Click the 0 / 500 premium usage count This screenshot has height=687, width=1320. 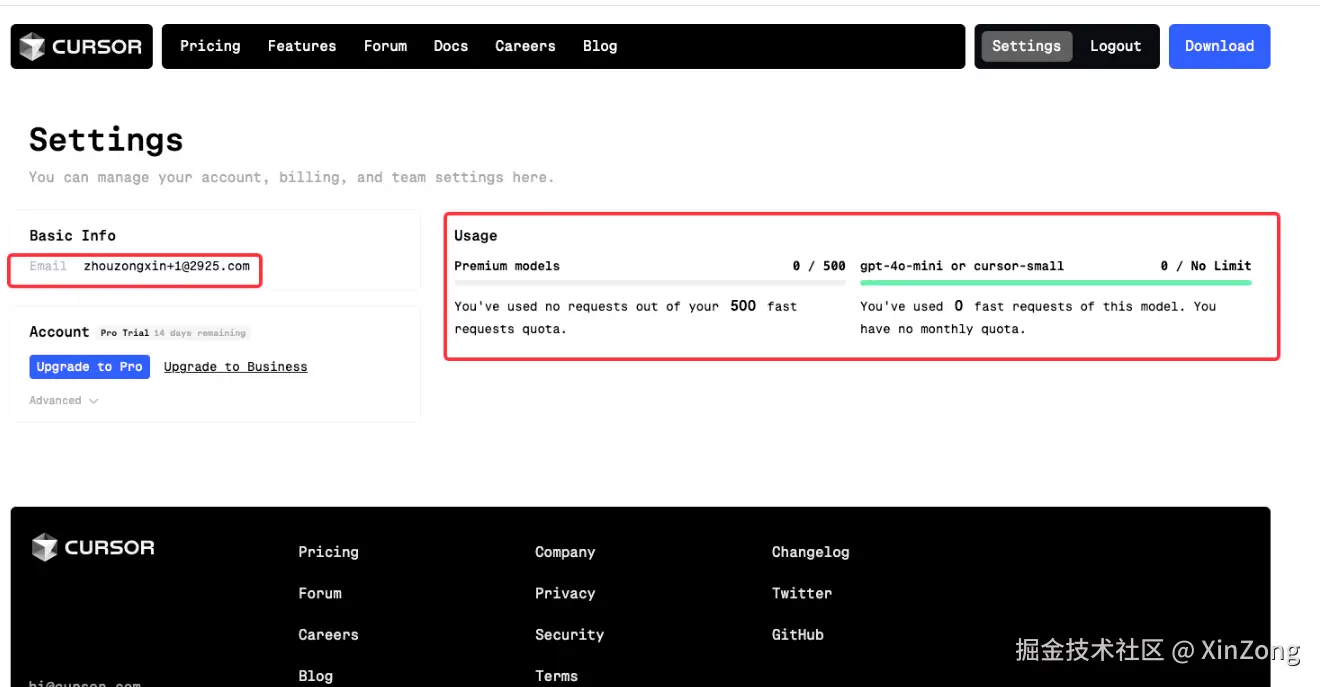pos(819,266)
